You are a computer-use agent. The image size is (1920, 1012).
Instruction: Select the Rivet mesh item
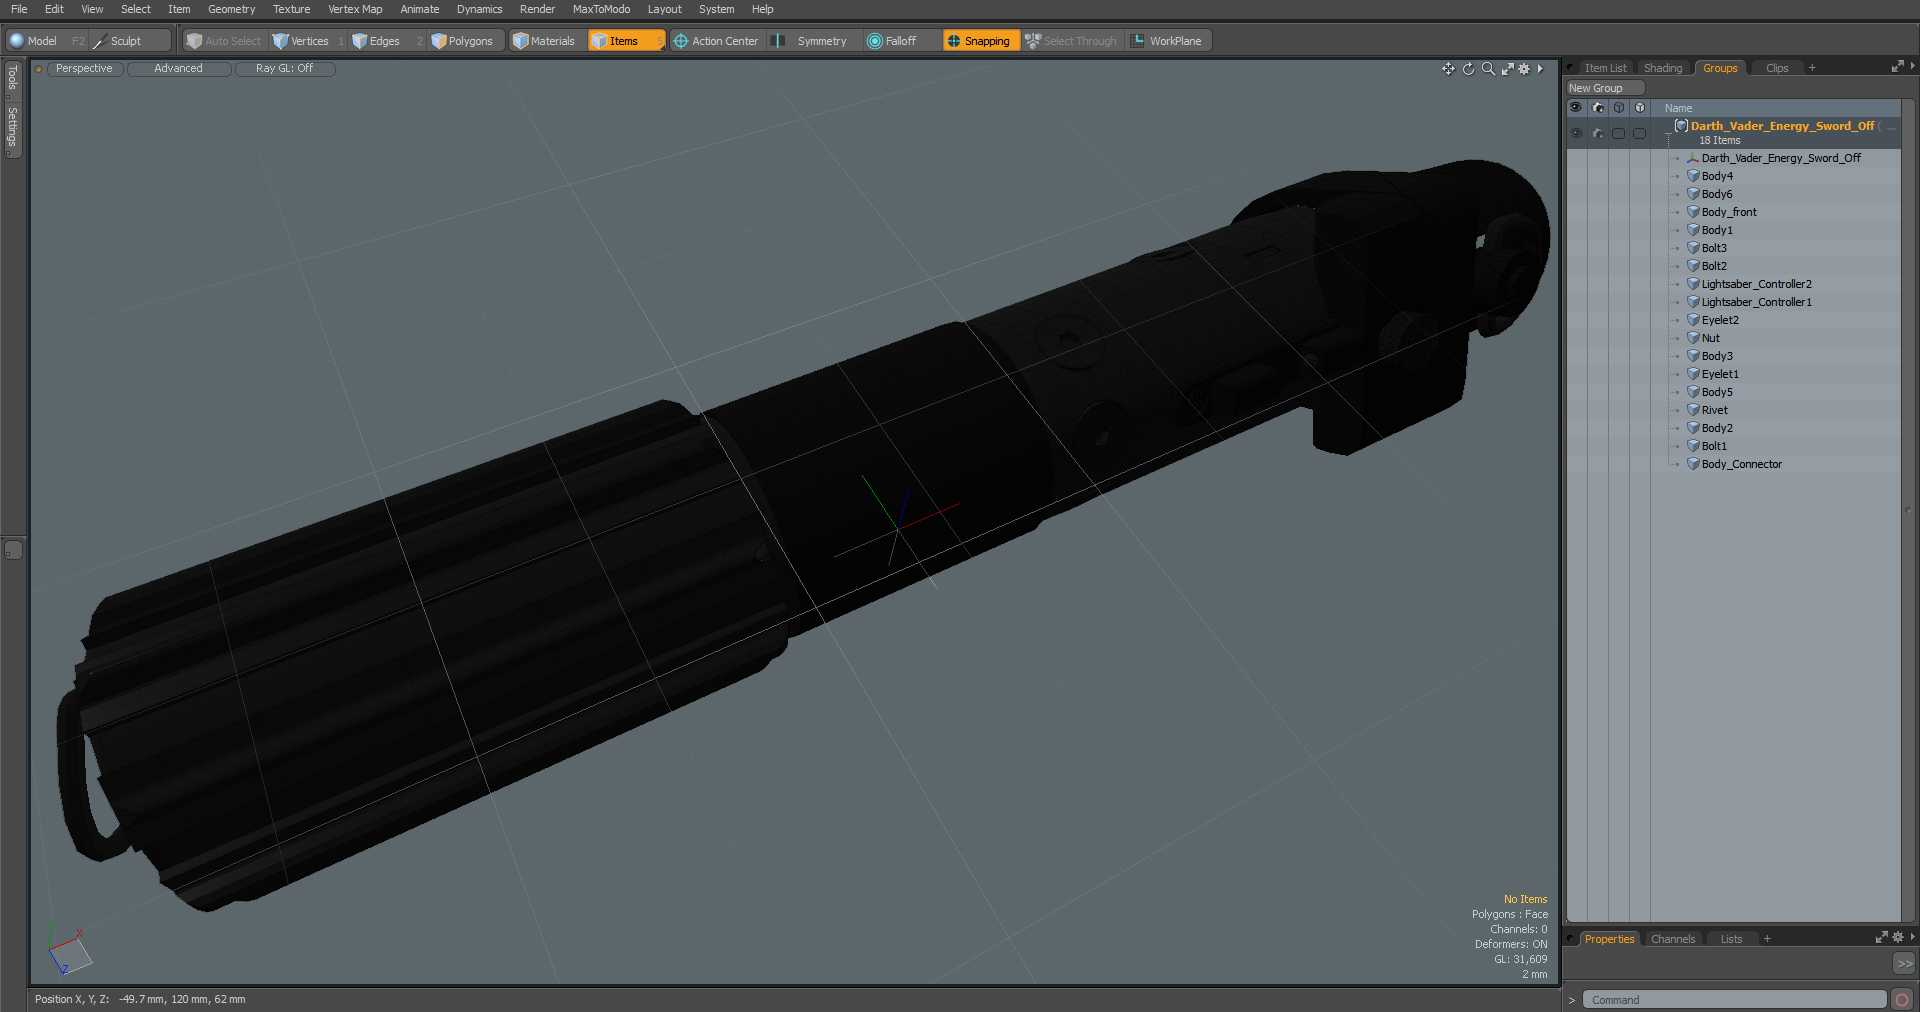tap(1714, 410)
